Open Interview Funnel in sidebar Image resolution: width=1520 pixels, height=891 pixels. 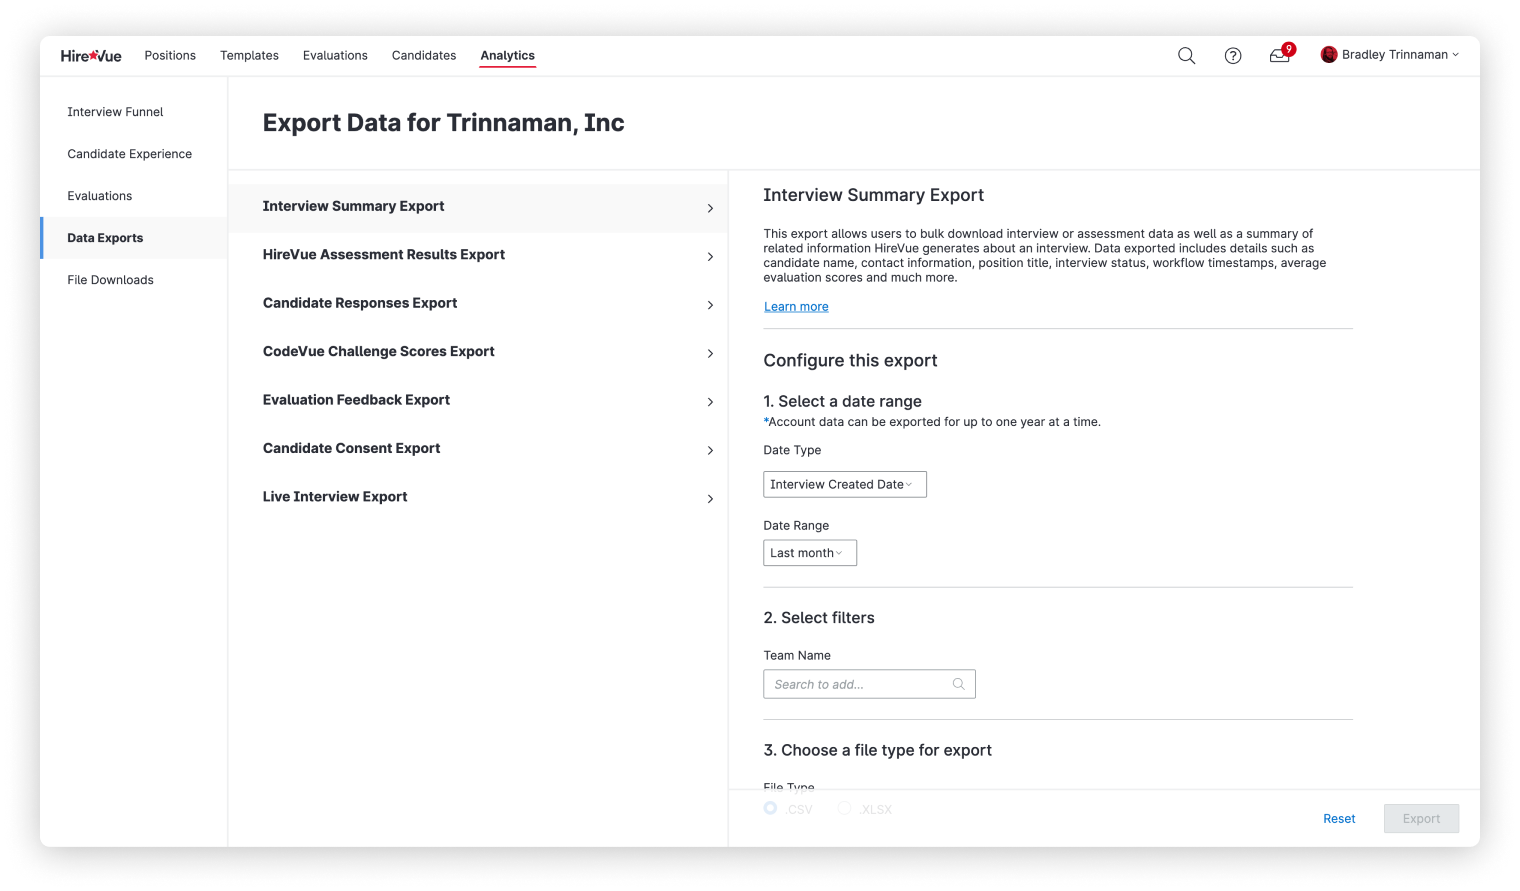134,112
